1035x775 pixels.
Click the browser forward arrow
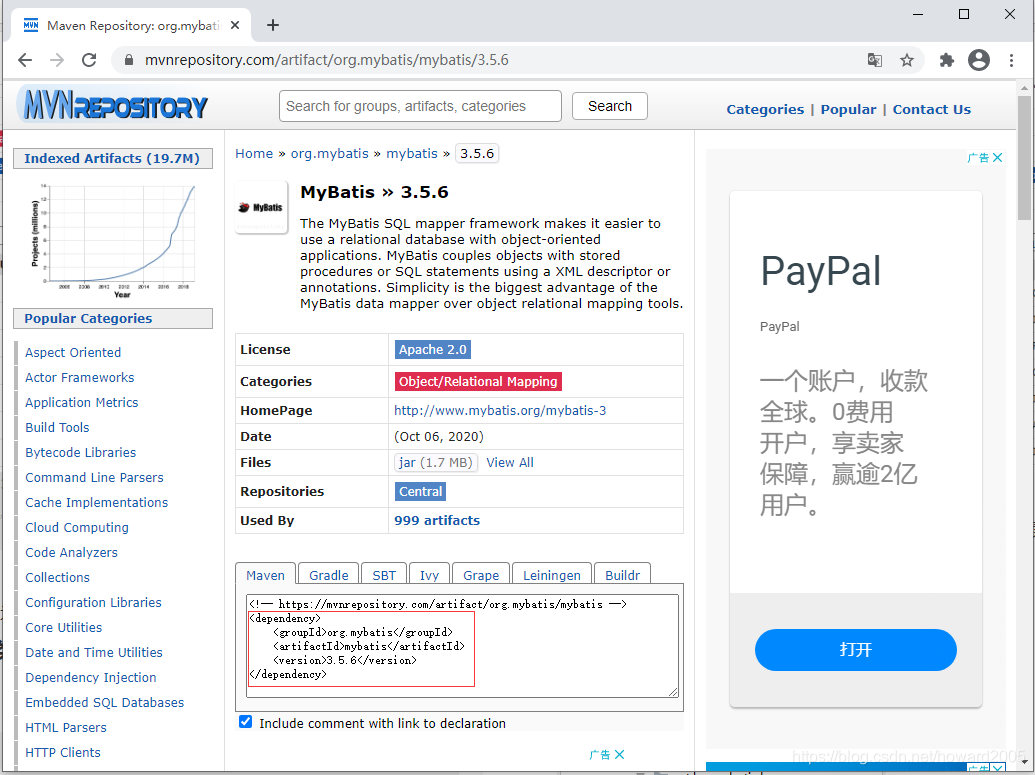coord(57,60)
